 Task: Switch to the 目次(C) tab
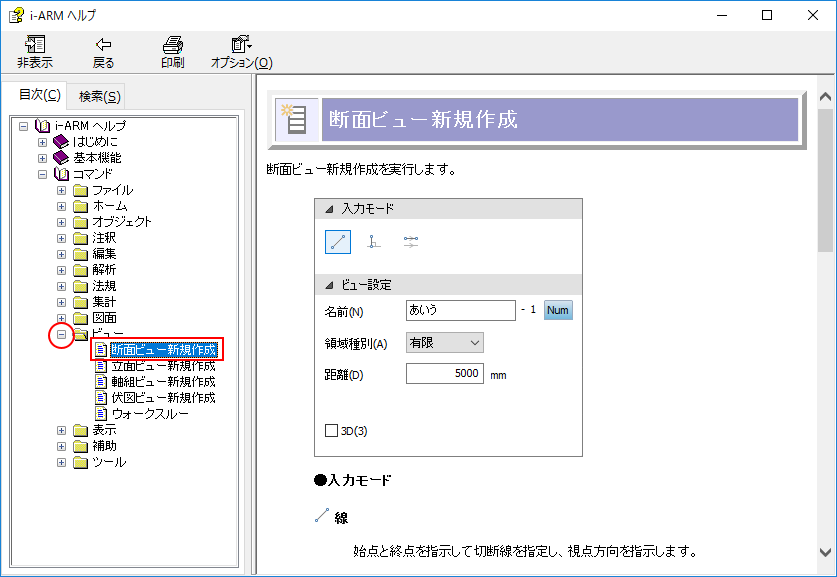coord(40,95)
